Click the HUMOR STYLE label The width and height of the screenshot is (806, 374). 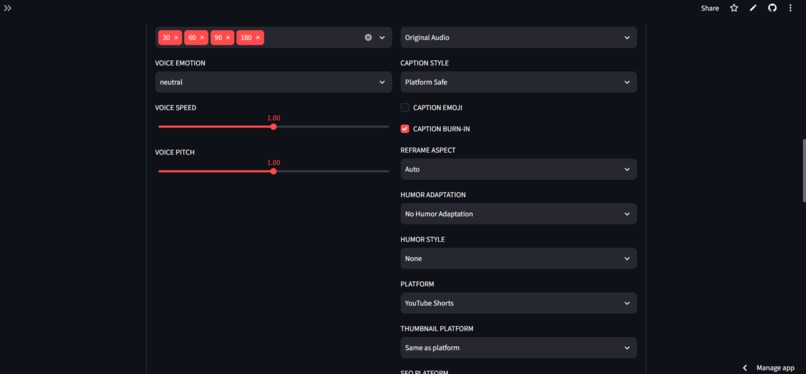pyautogui.click(x=423, y=240)
